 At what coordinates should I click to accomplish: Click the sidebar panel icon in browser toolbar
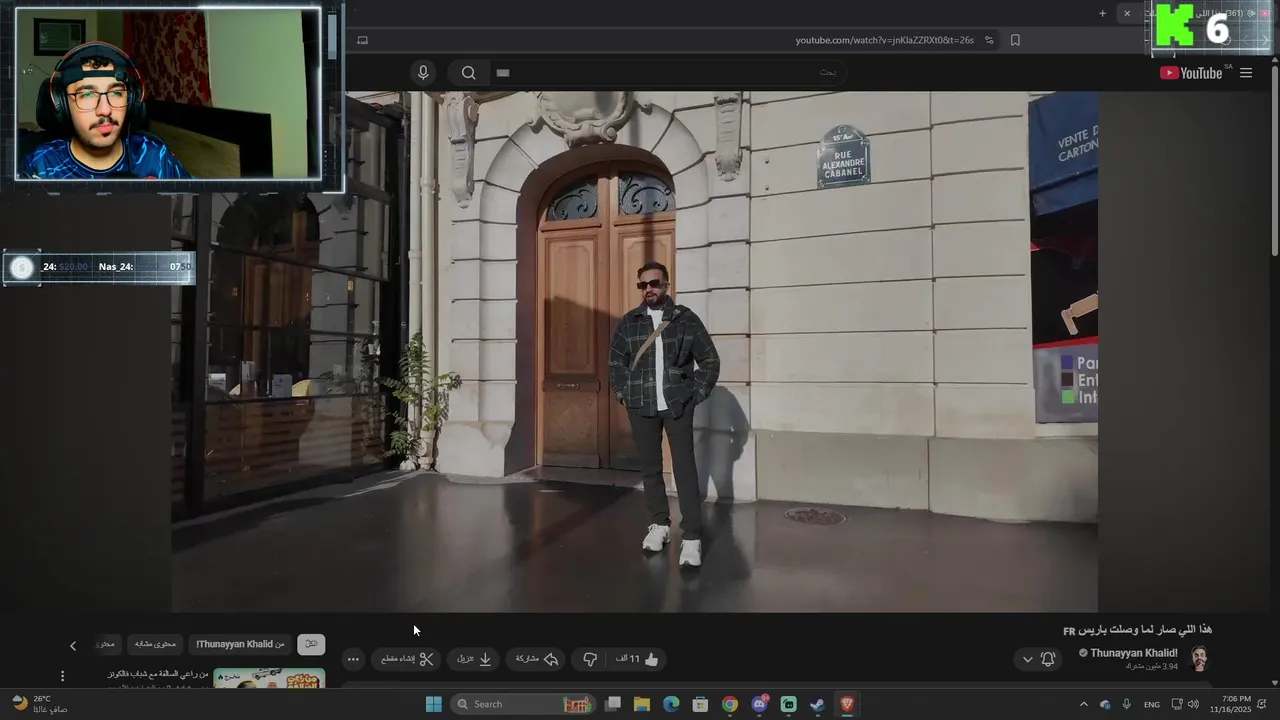(362, 40)
